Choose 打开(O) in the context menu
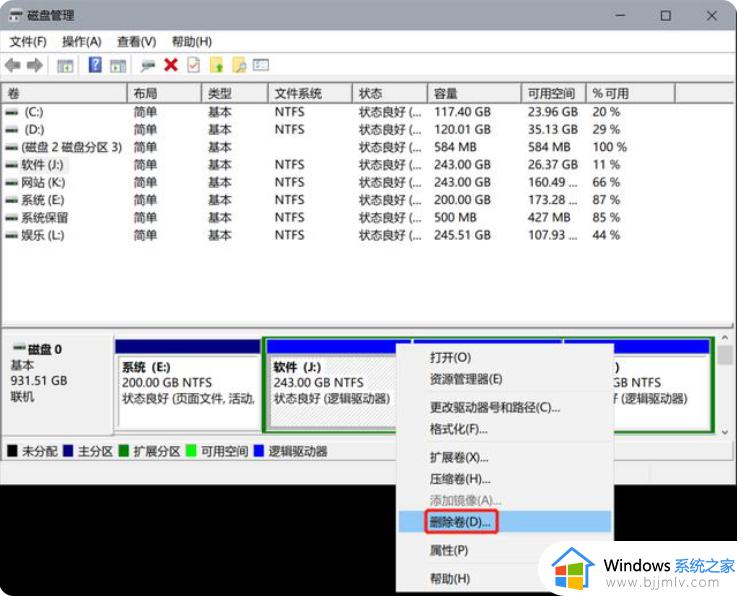The image size is (740, 596). [505, 357]
